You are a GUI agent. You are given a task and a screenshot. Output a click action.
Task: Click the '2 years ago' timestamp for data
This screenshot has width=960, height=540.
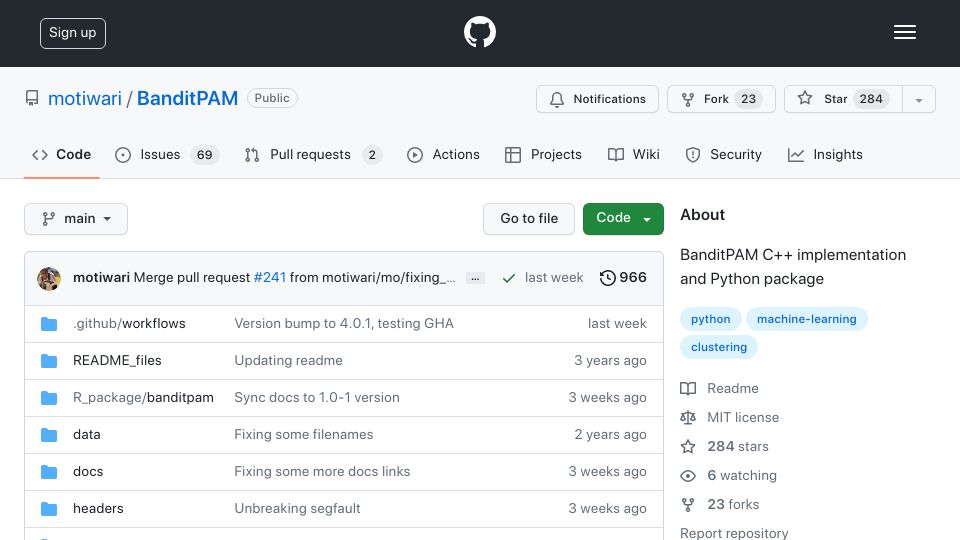(x=610, y=435)
